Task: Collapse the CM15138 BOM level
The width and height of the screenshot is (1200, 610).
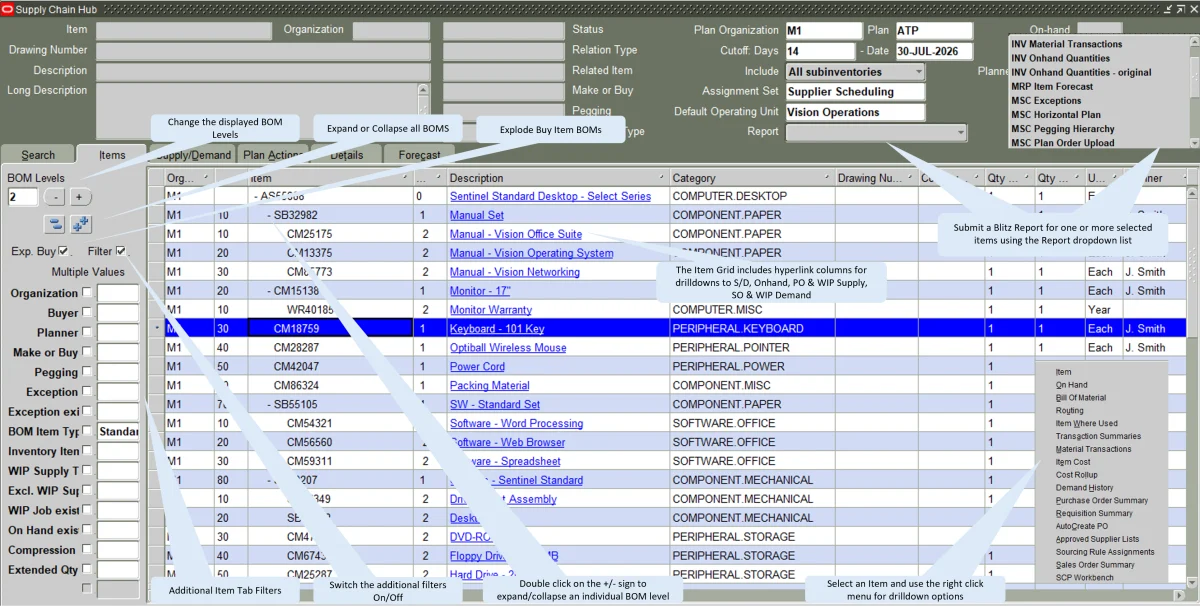Action: point(270,291)
